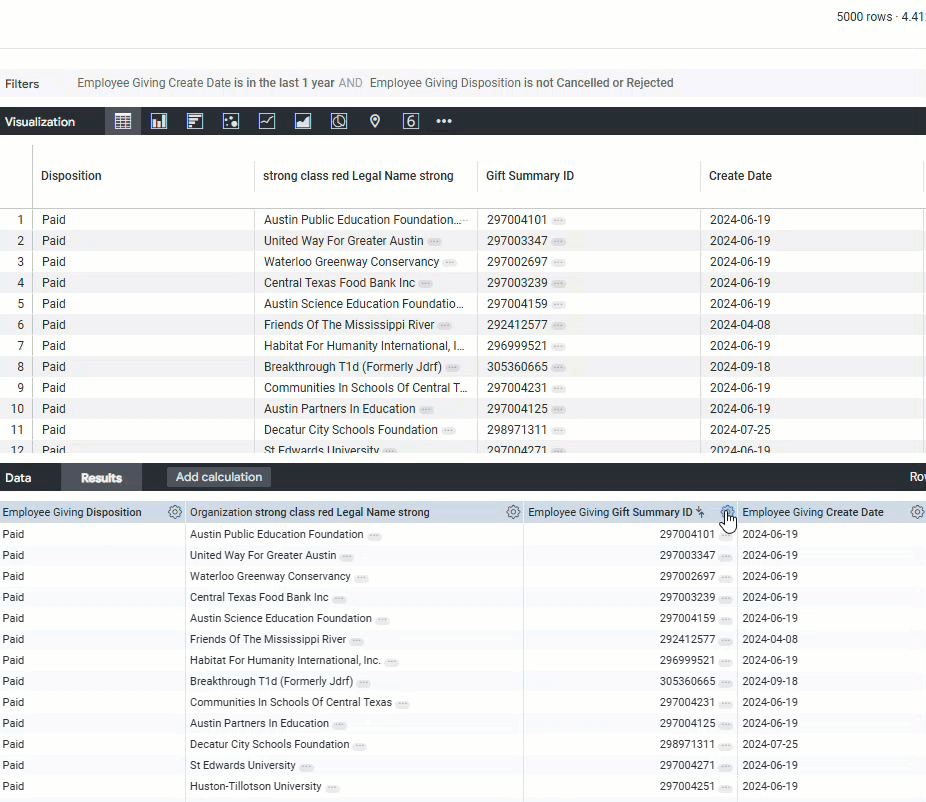
Task: Open gear menu for Employee Giving Create Date column
Action: (917, 512)
